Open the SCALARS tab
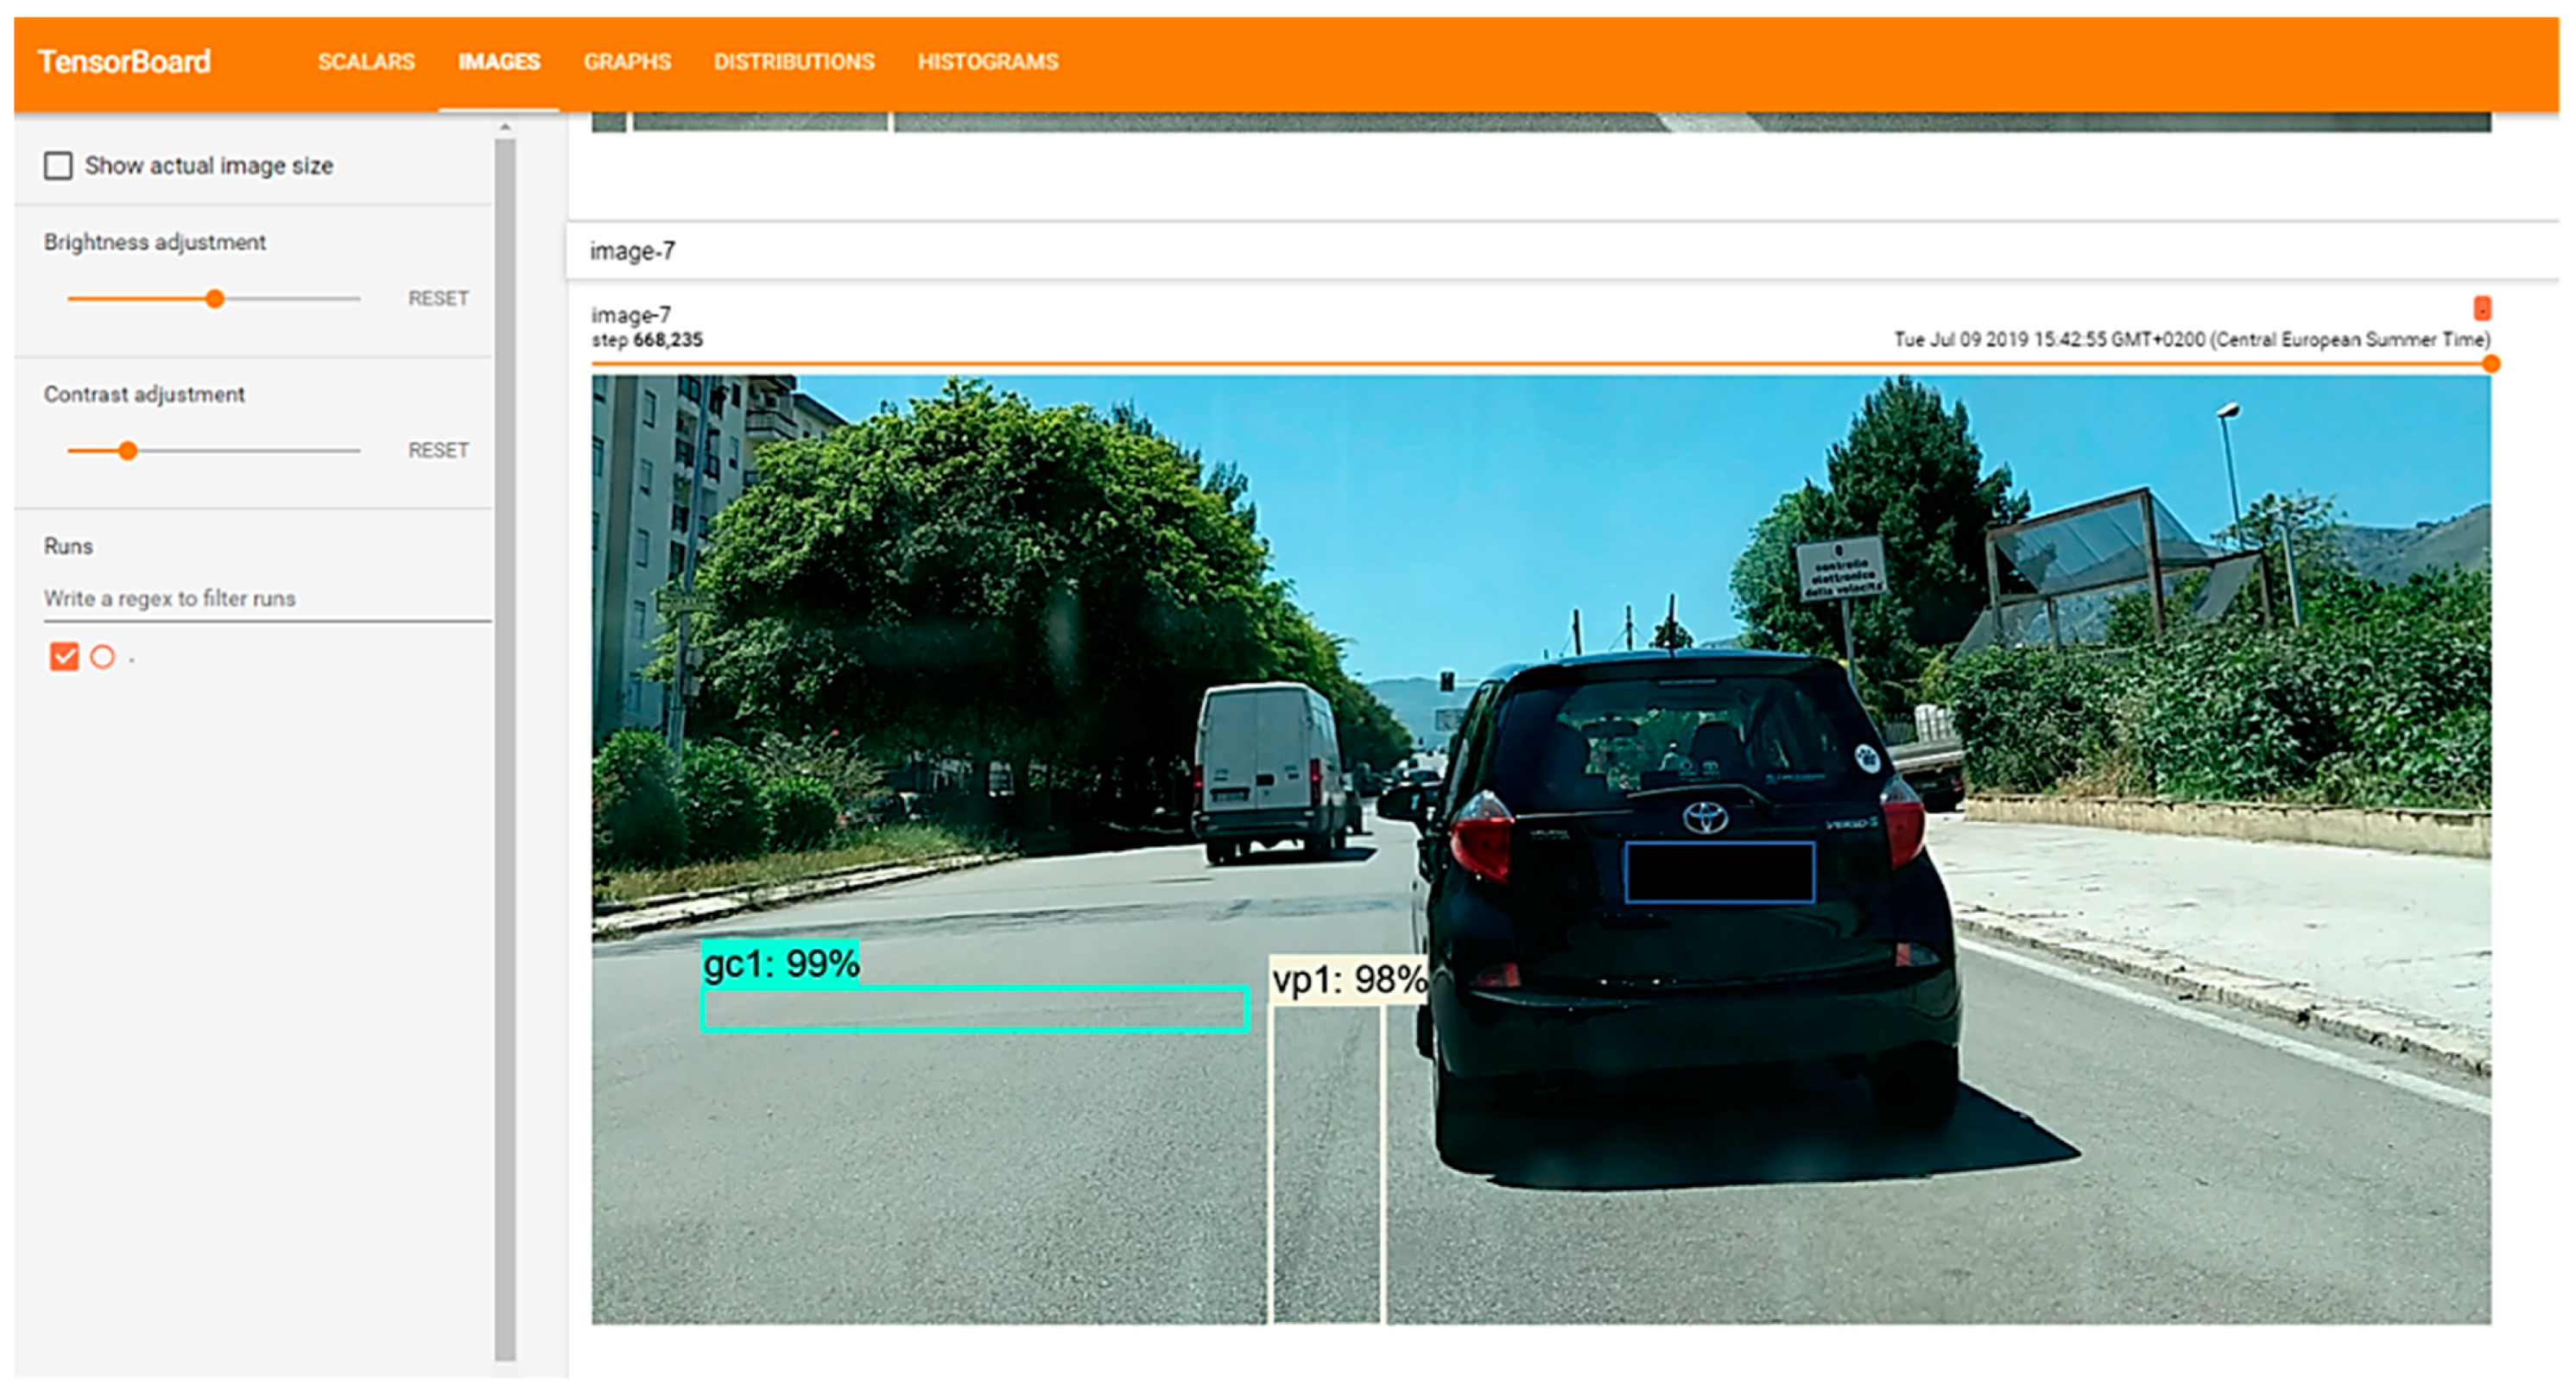 point(366,62)
